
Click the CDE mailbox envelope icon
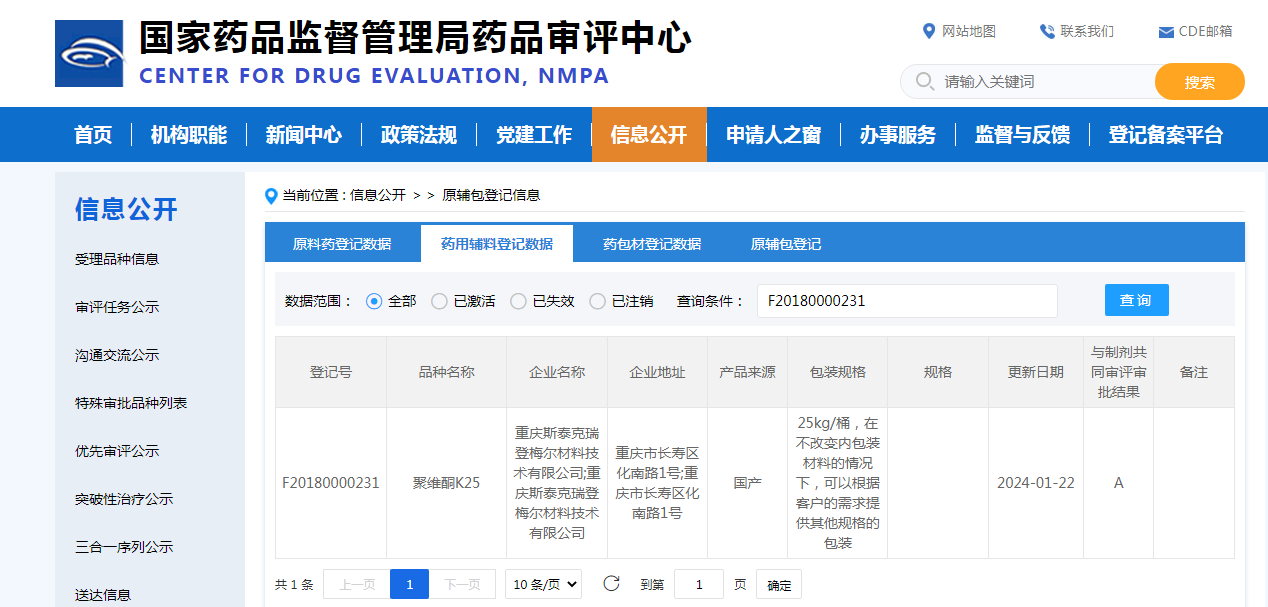click(x=1165, y=32)
